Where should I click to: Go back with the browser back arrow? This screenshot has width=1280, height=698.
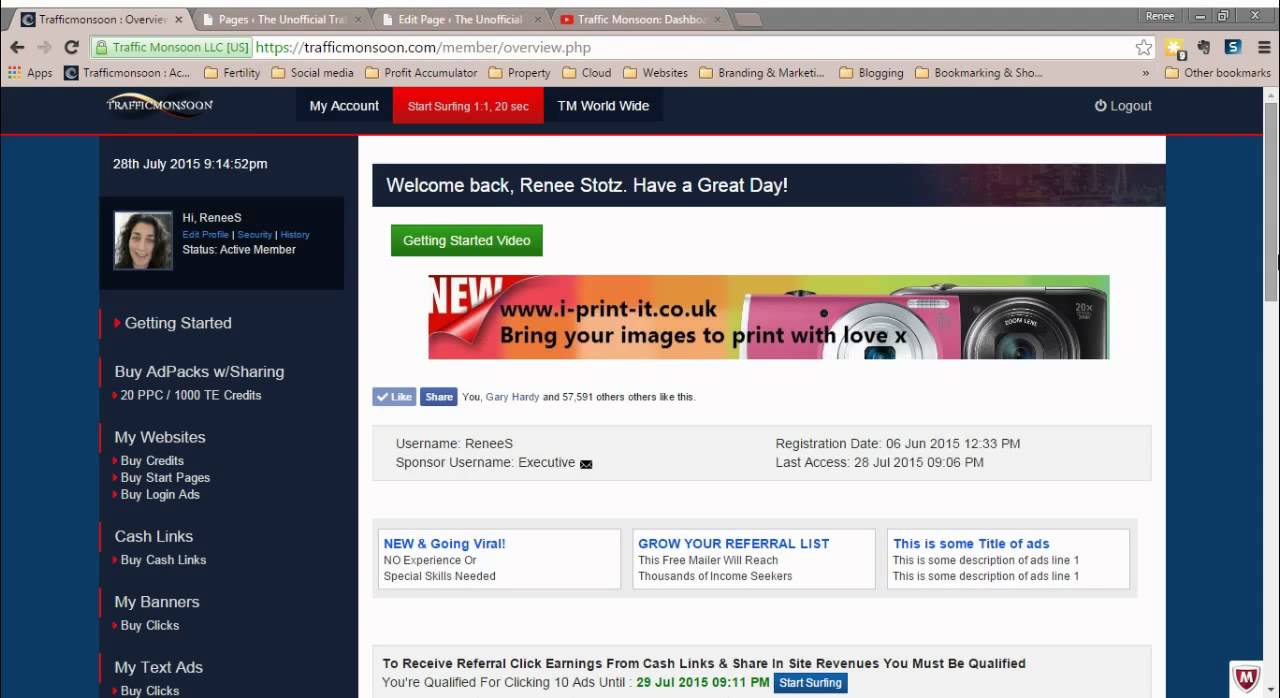(x=17, y=47)
